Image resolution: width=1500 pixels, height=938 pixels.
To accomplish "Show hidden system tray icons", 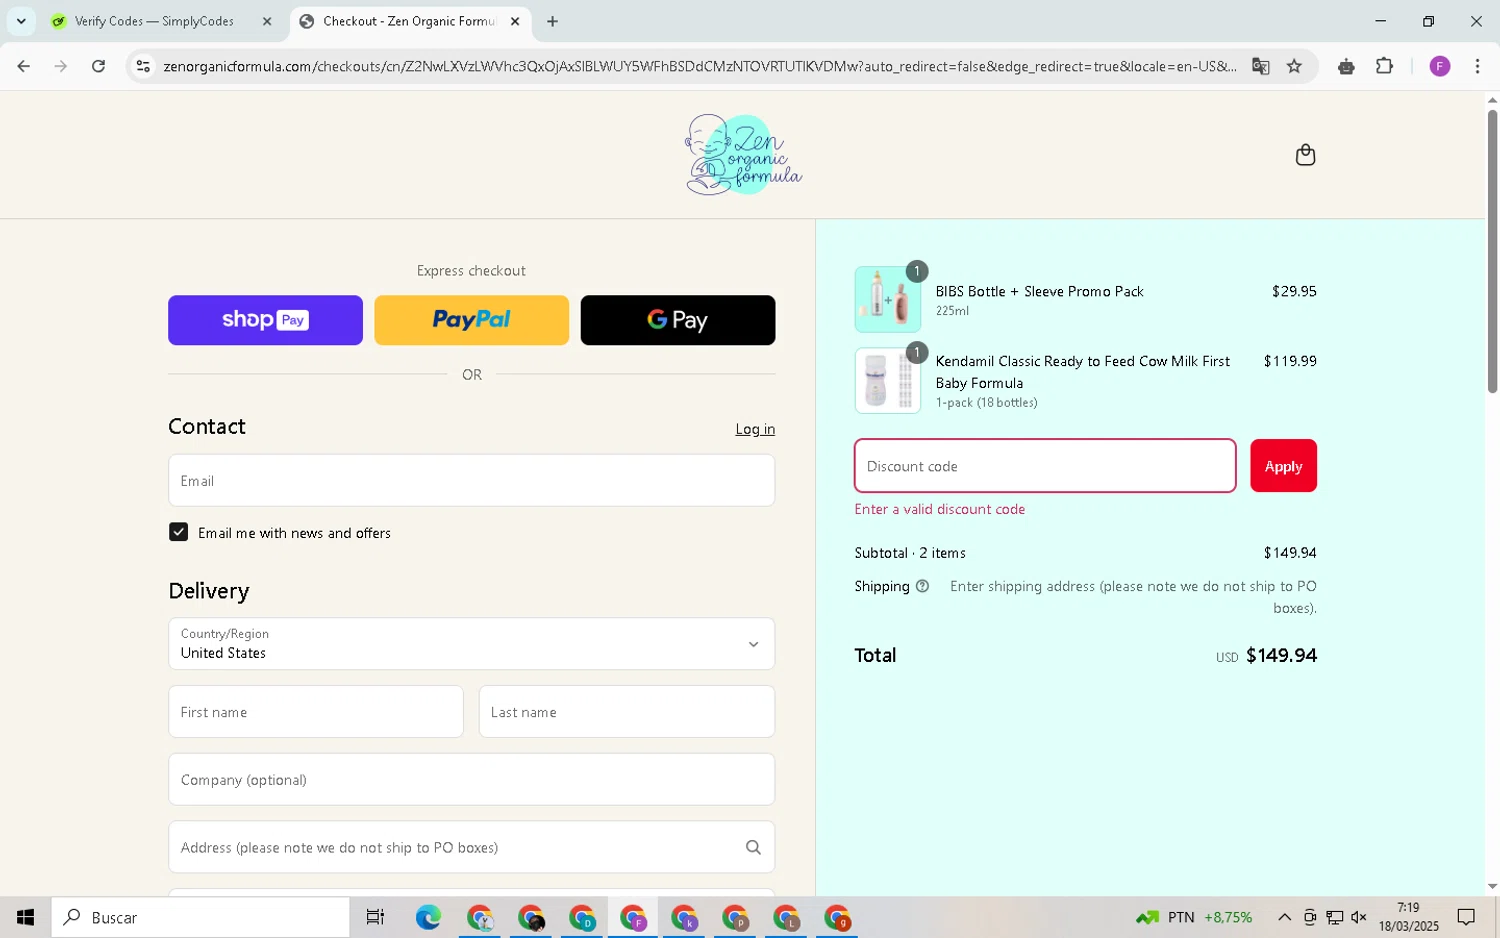I will (x=1284, y=917).
